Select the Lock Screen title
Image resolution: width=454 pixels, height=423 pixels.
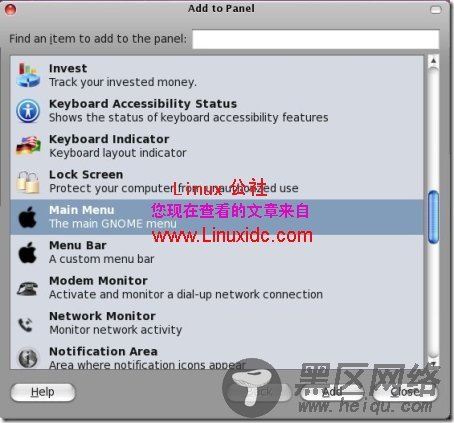(x=86, y=174)
